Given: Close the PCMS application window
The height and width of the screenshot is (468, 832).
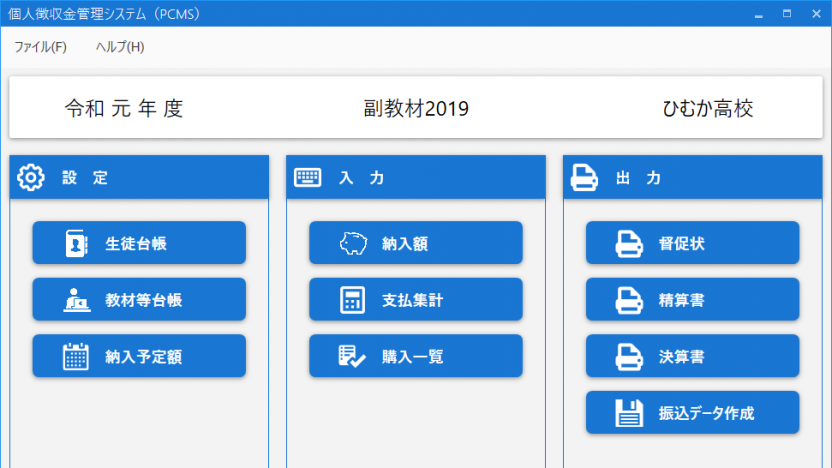Looking at the screenshot, I should coord(815,14).
